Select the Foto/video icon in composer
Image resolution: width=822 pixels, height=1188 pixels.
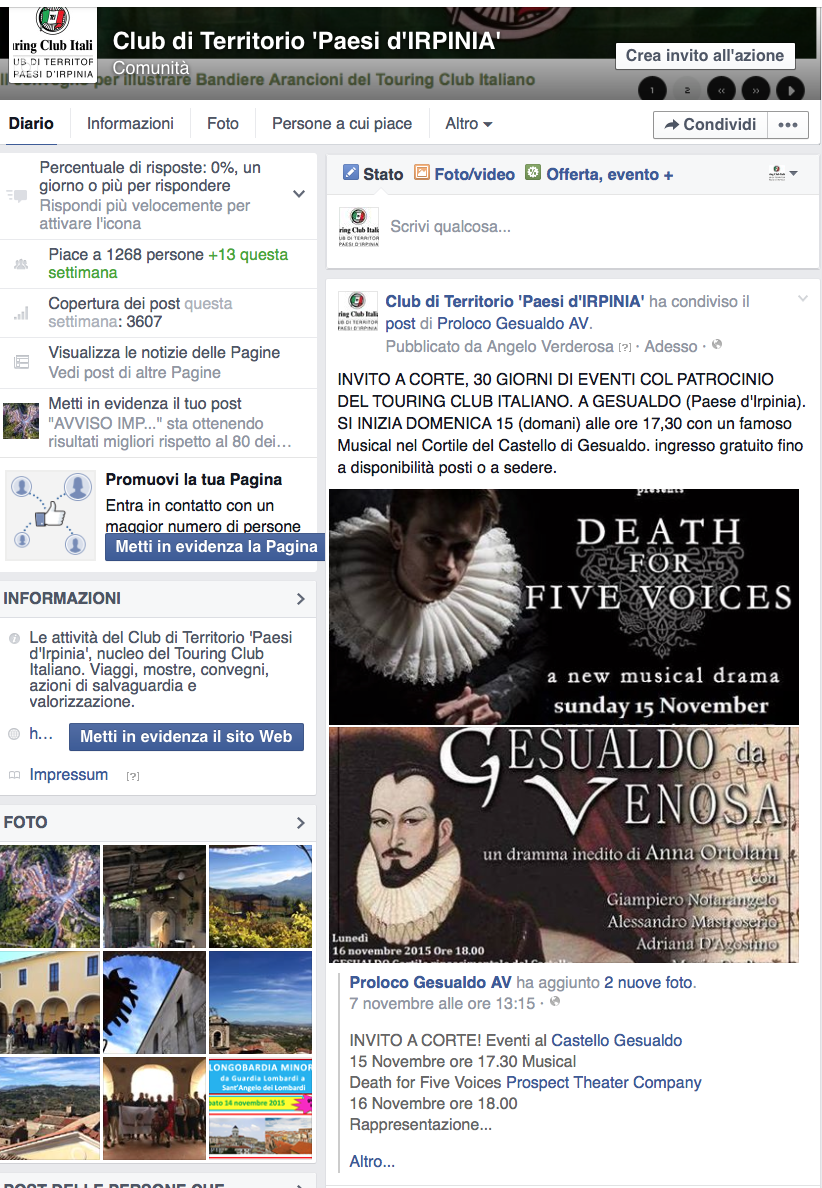click(x=421, y=173)
